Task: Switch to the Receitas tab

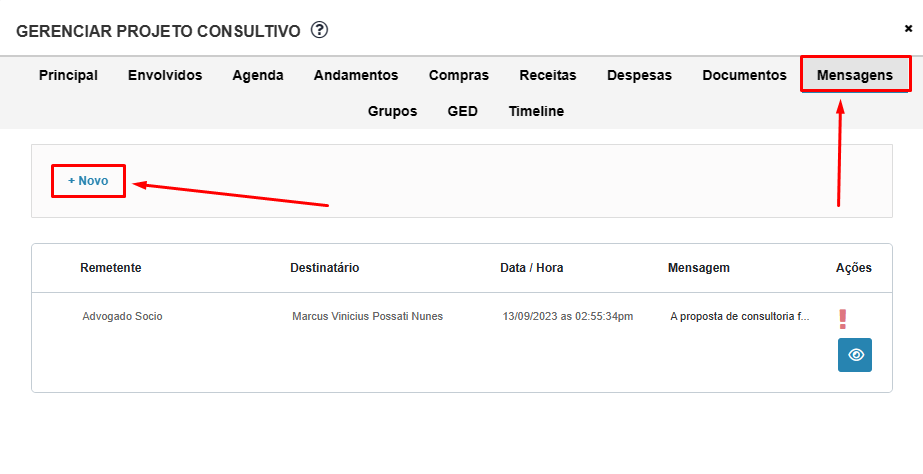Action: pos(547,75)
